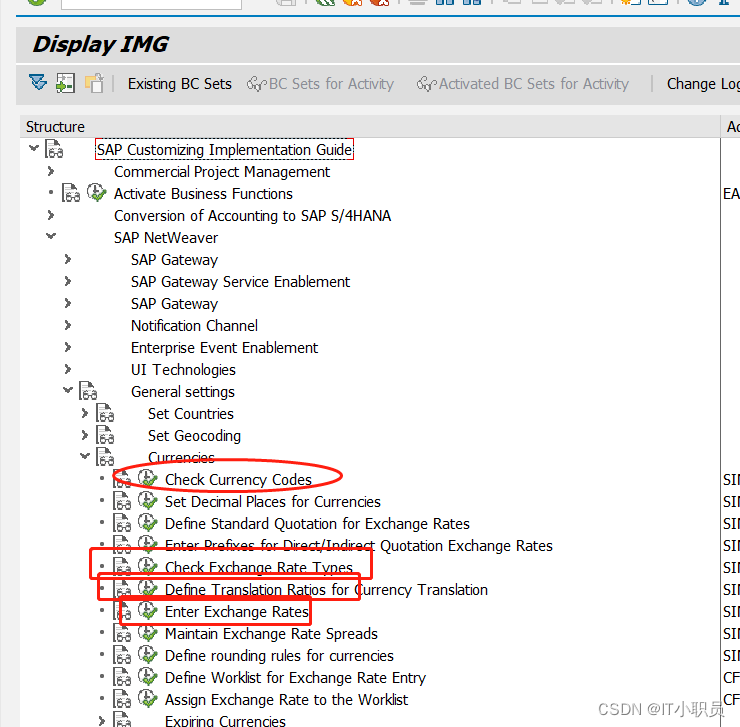The width and height of the screenshot is (740, 727).
Task: Click the grayed icon left of Existing BC Sets
Action: tap(94, 83)
